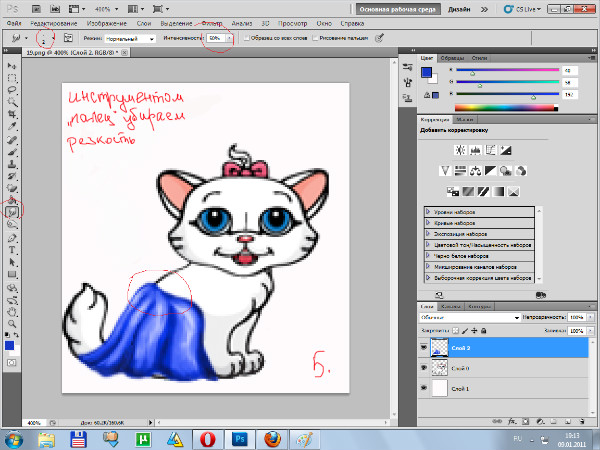Viewport: 600px width, 450px height.
Task: Add Brightness/Contrast adjustment icon
Action: [x=460, y=150]
